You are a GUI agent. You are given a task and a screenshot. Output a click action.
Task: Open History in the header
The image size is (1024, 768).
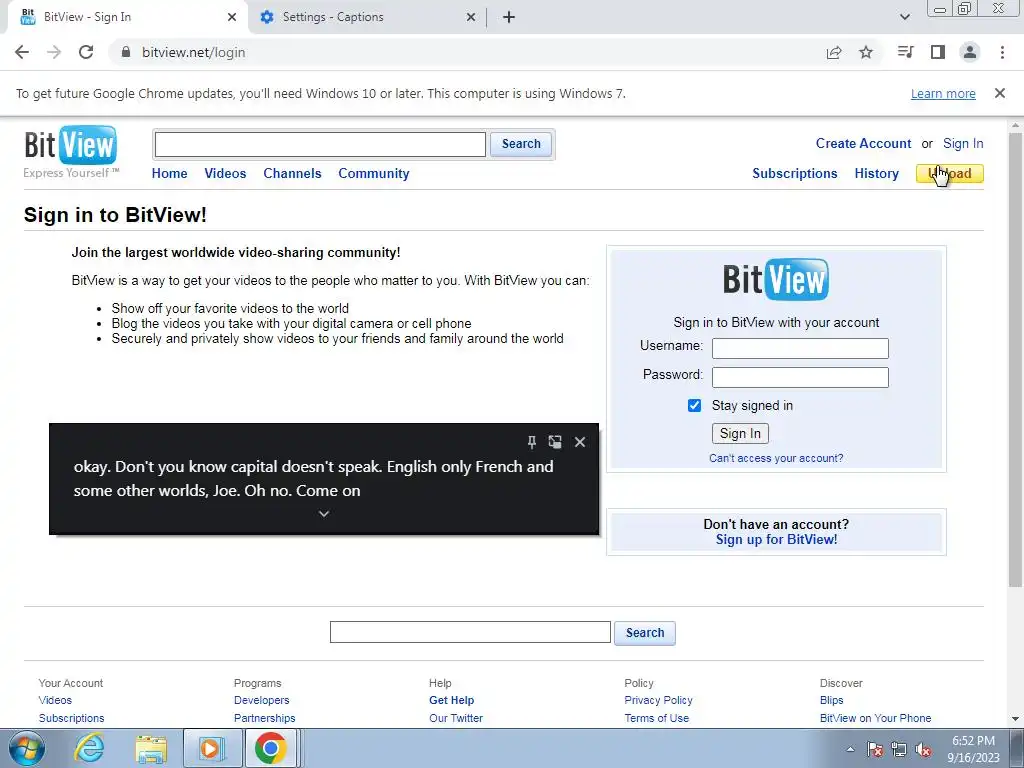click(876, 174)
